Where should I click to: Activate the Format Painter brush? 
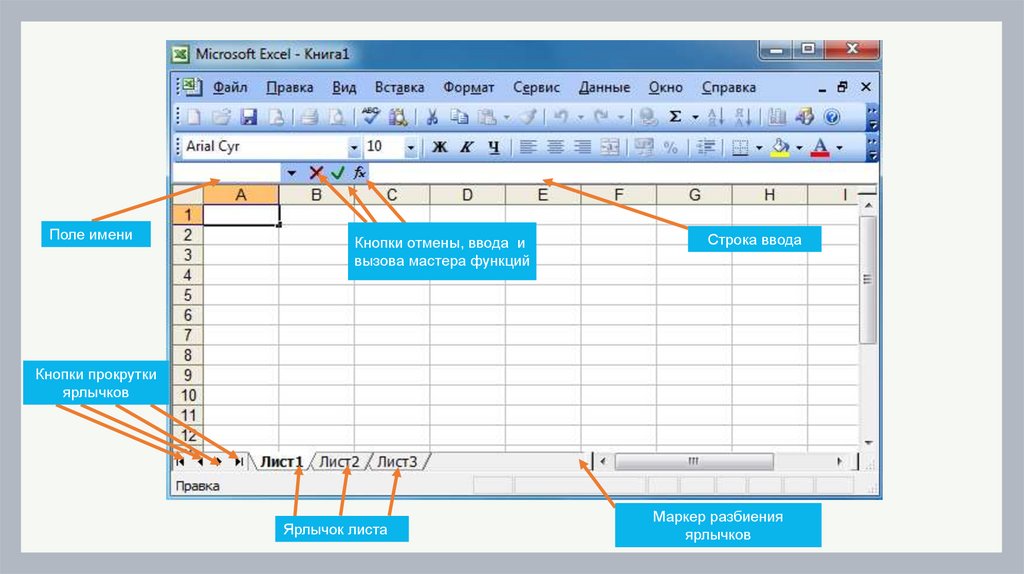pos(528,117)
